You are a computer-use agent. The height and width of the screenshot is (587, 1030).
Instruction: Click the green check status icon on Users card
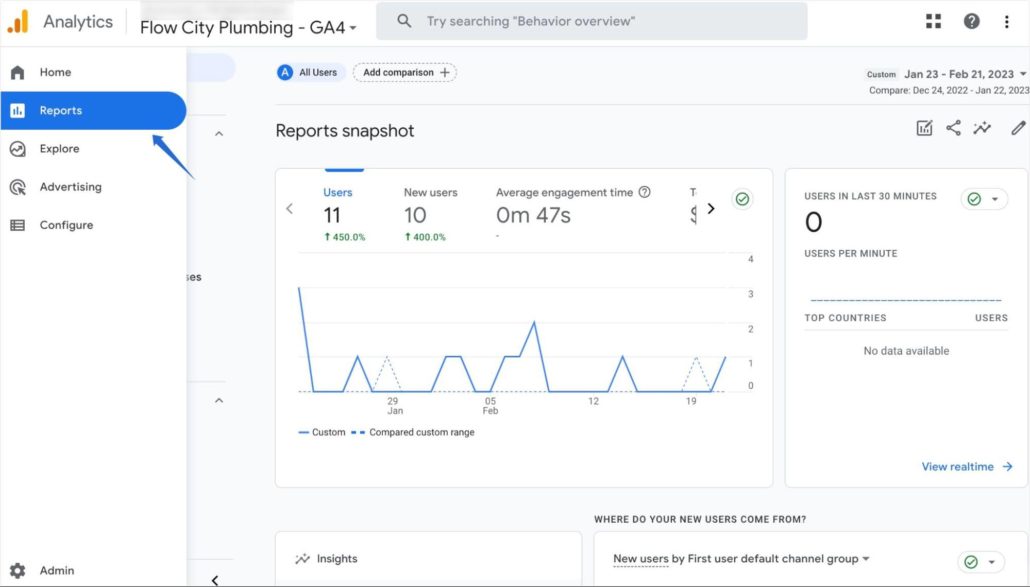coord(742,199)
